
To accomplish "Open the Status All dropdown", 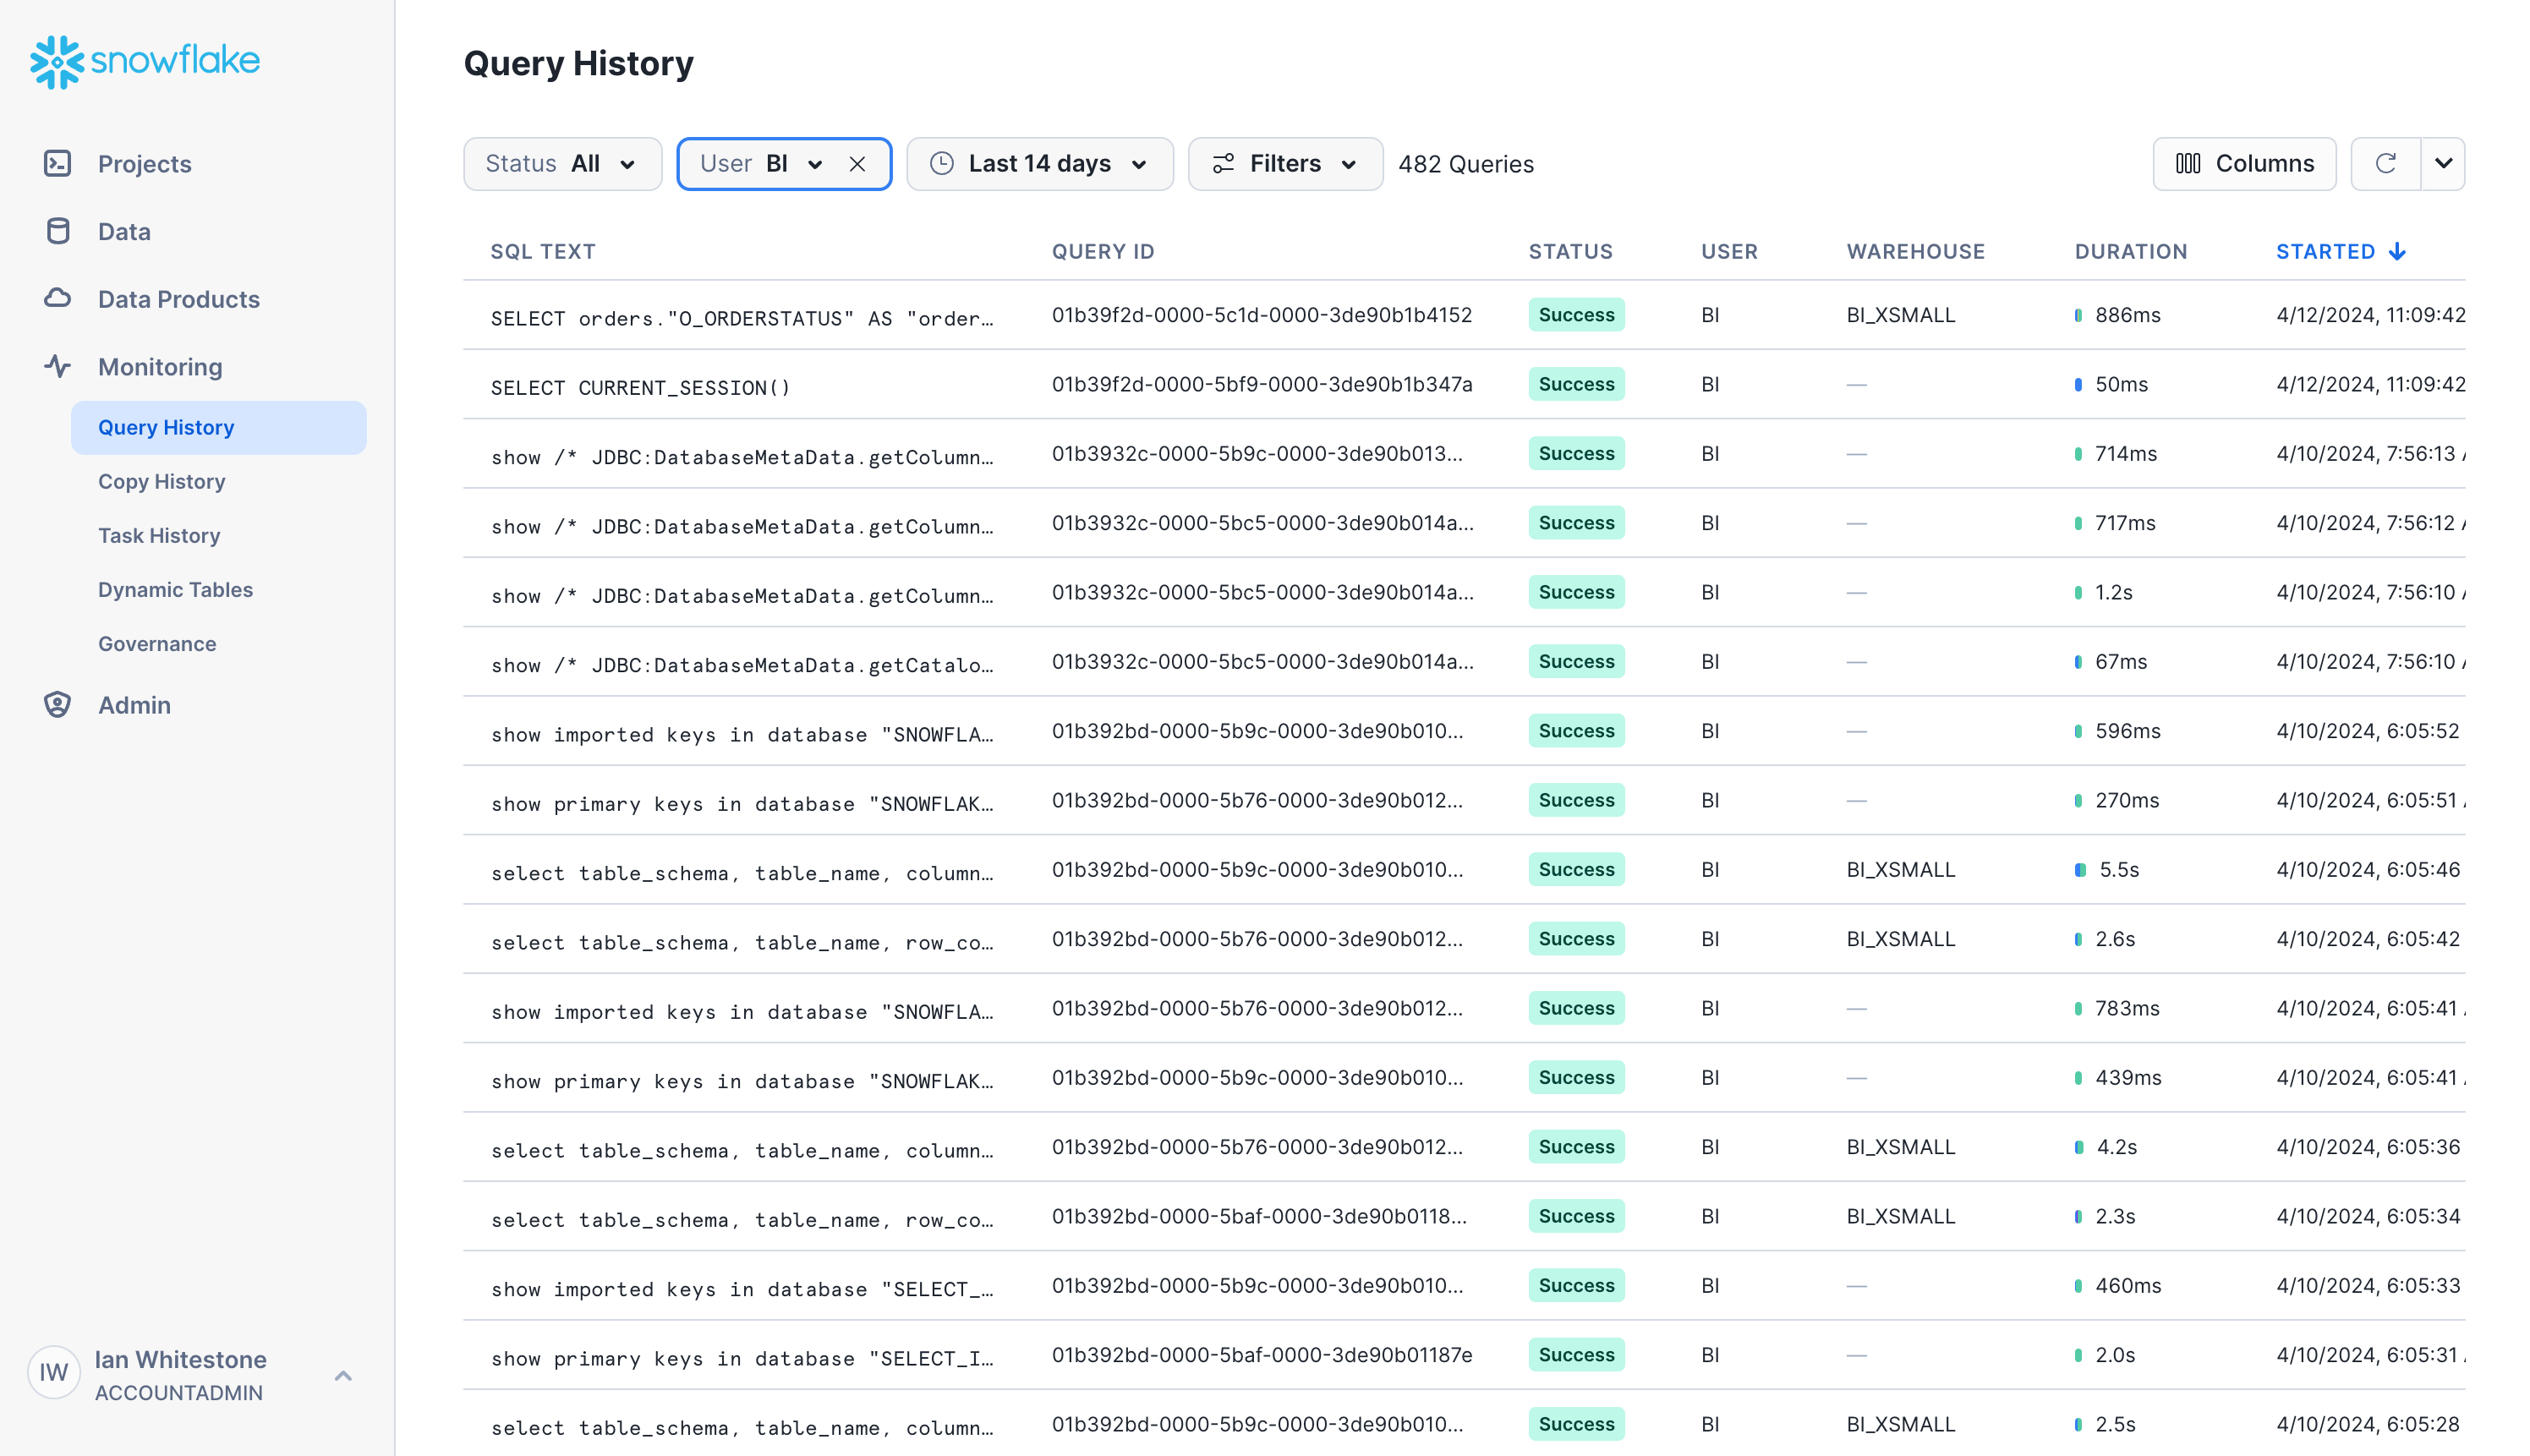I will click(562, 163).
